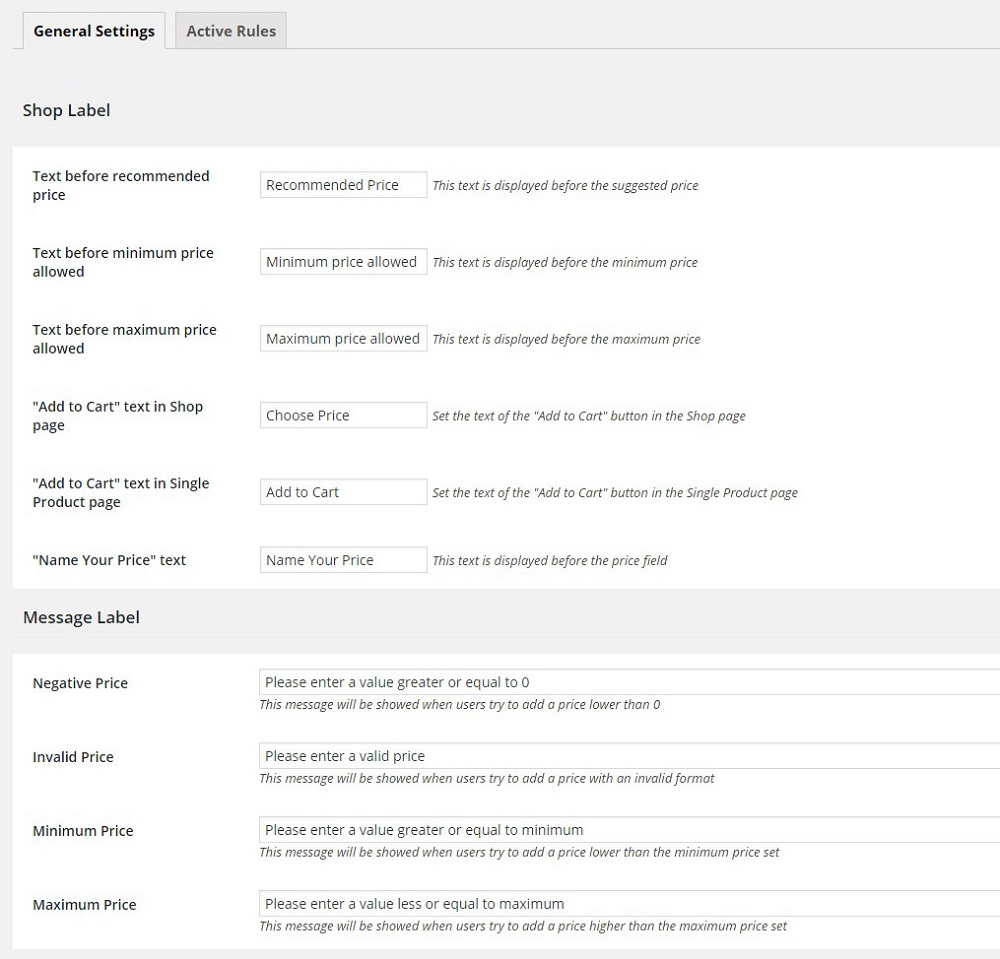1000x959 pixels.
Task: Focus the Maximum Price message field
Action: 629,904
